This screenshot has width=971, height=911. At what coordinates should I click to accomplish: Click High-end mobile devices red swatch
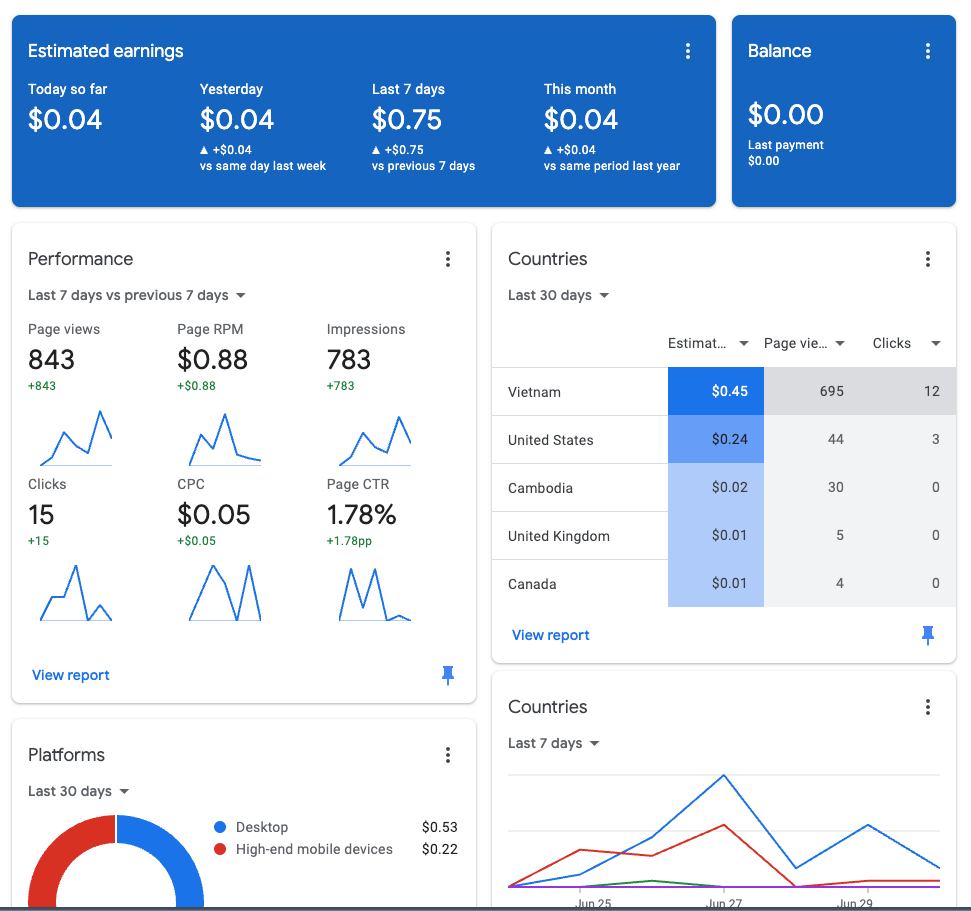pos(219,849)
